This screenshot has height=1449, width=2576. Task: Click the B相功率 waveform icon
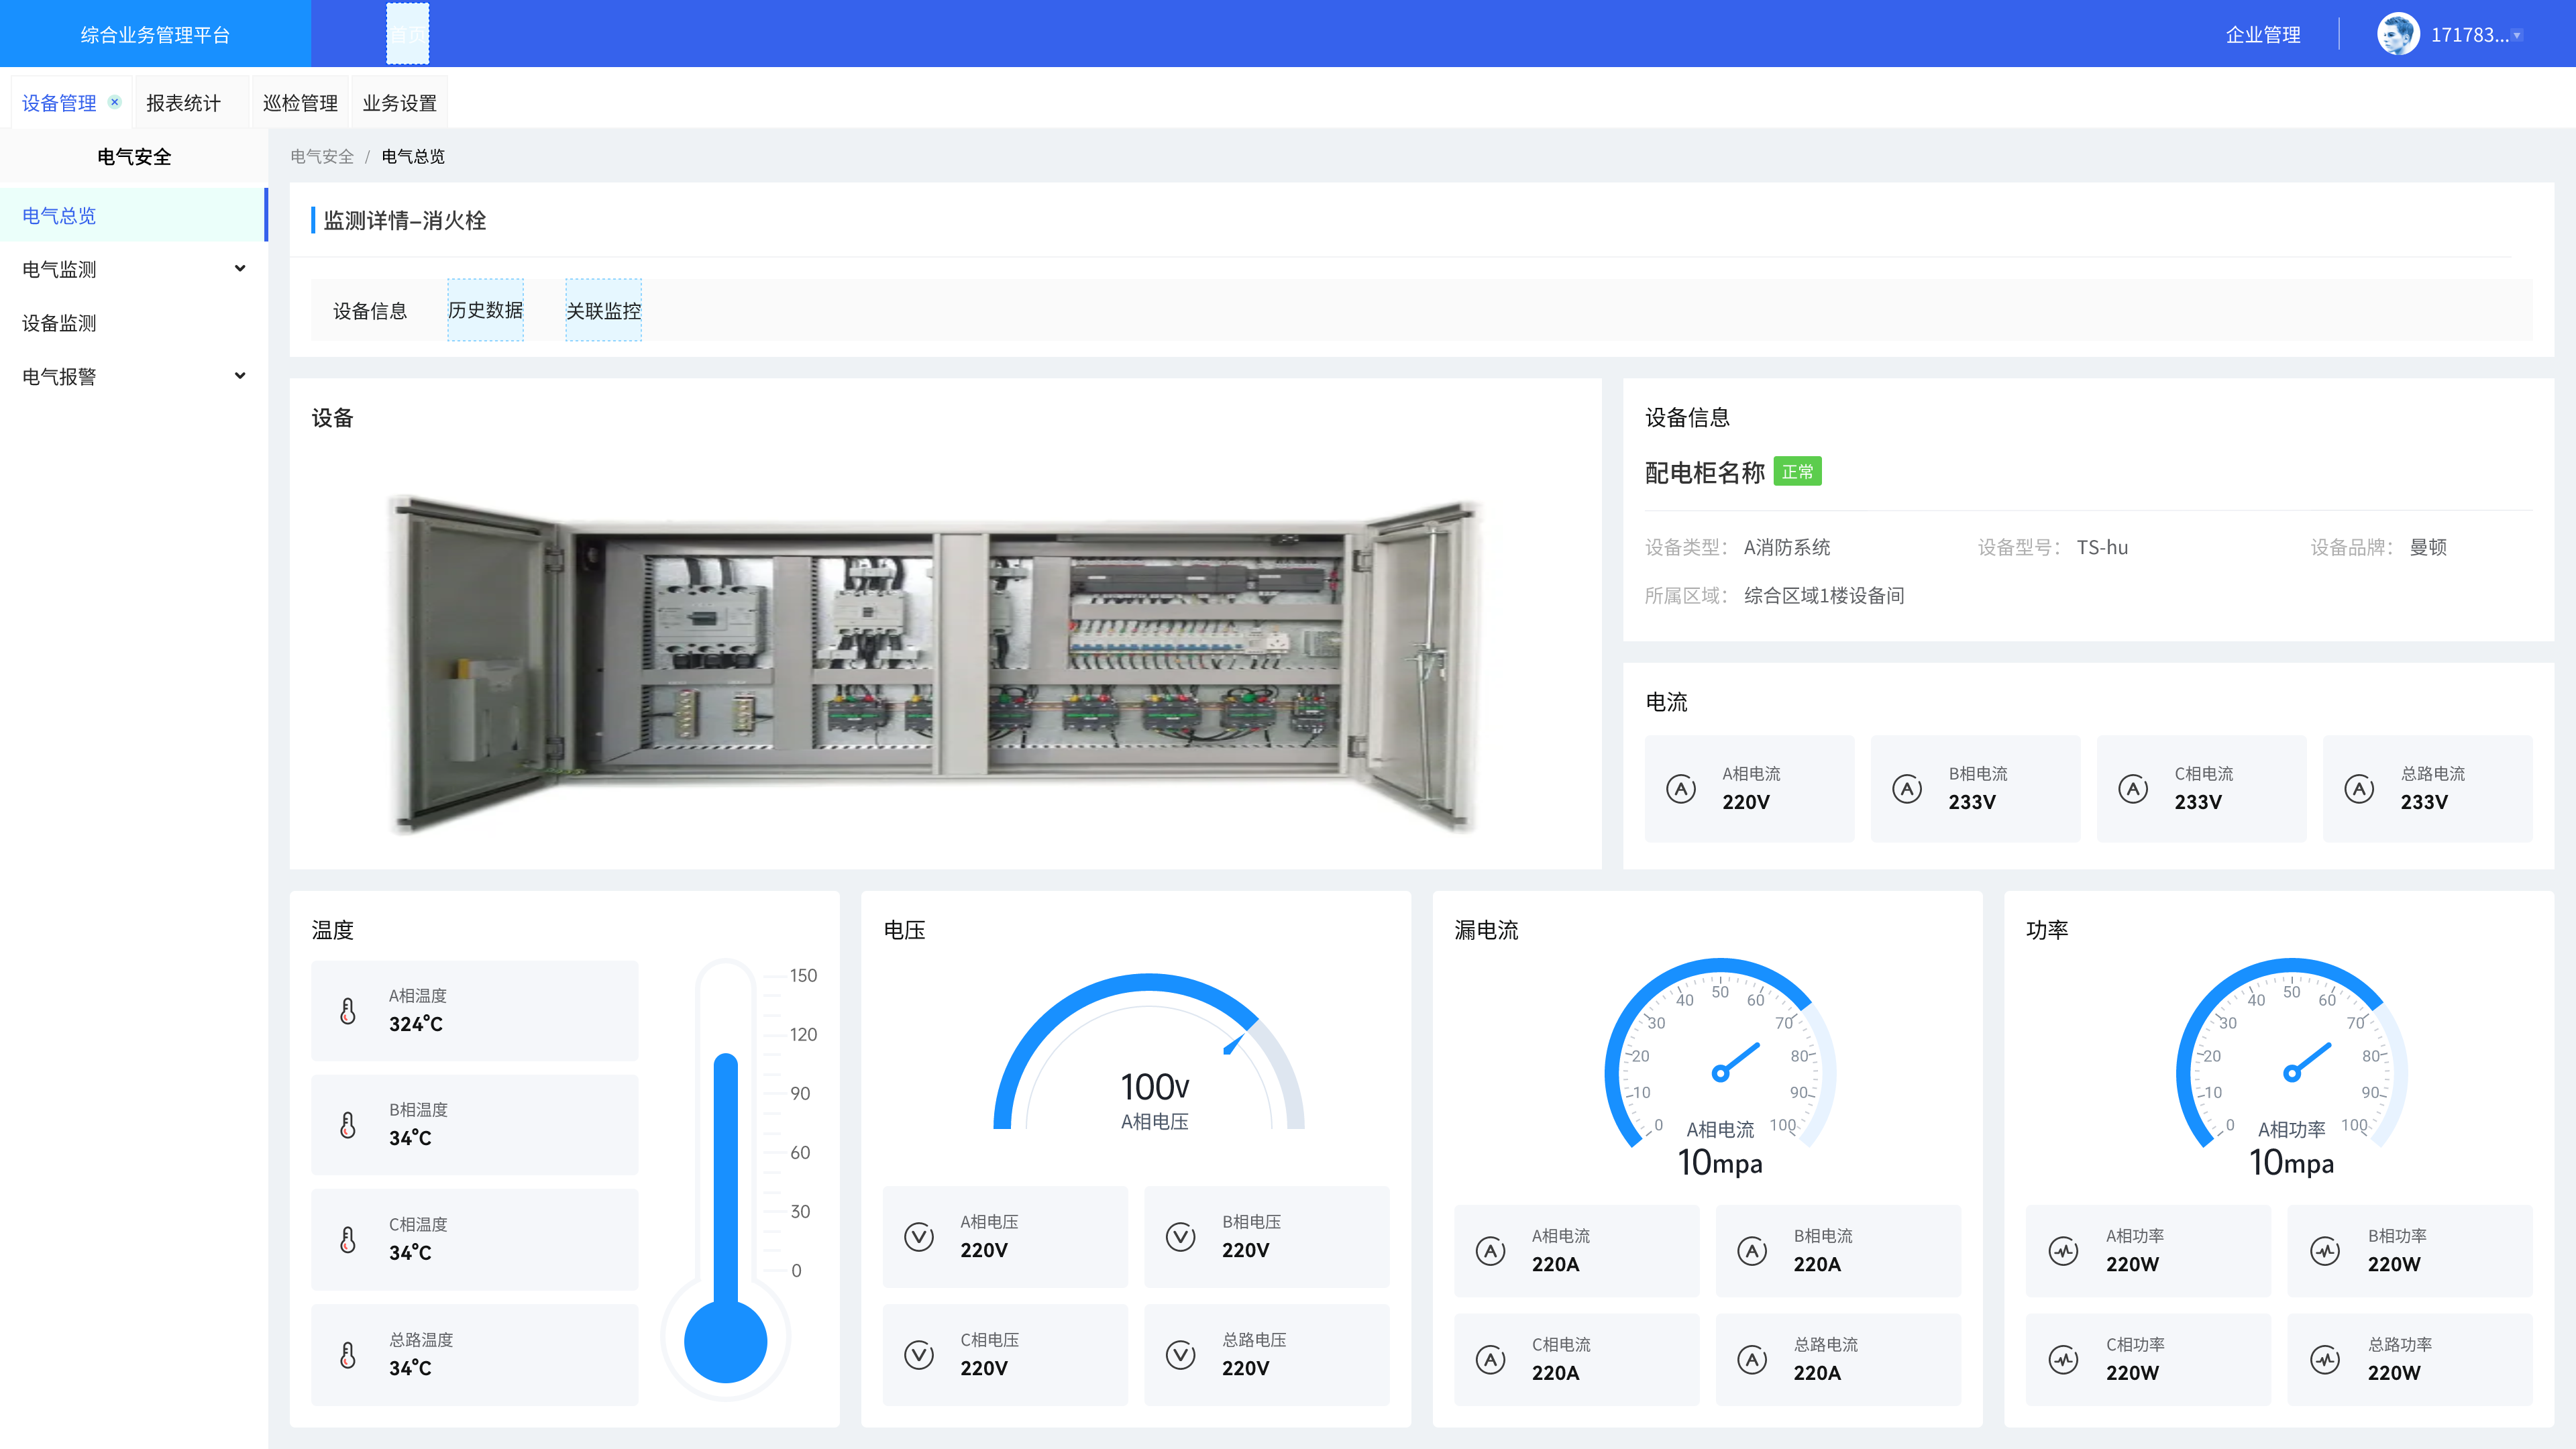[2325, 1251]
